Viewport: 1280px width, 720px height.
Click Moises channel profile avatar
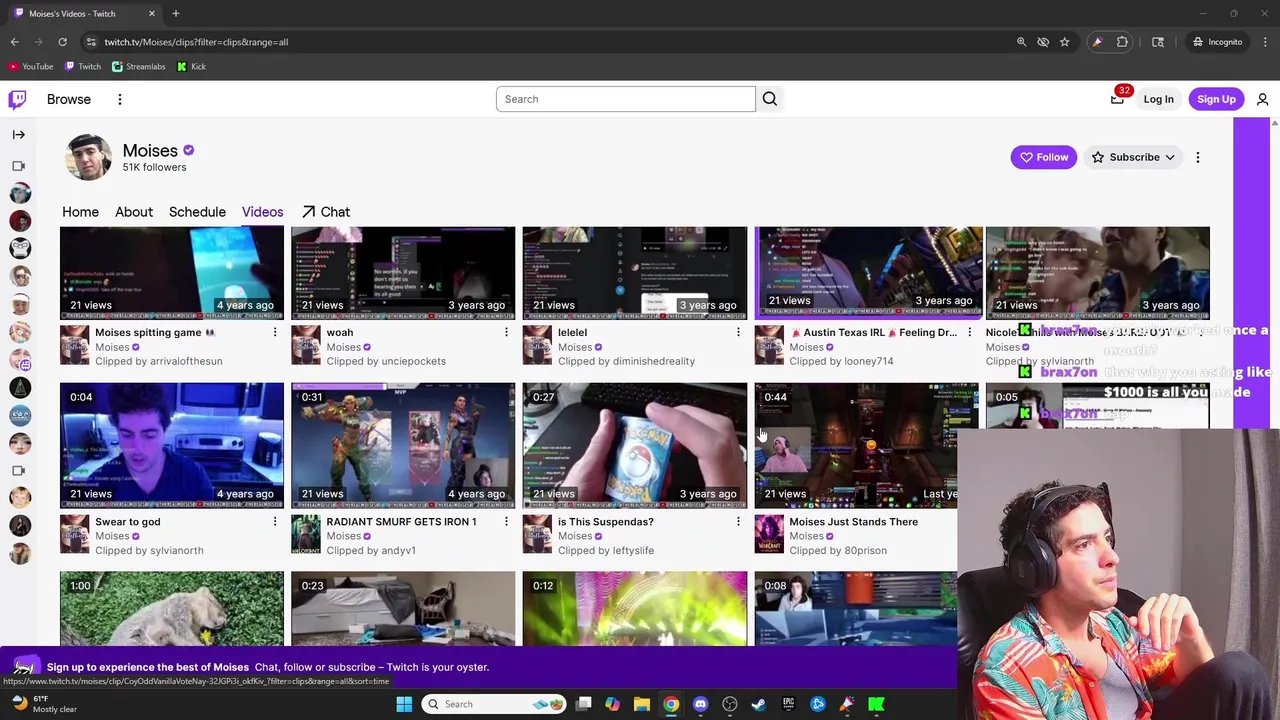[x=88, y=157]
